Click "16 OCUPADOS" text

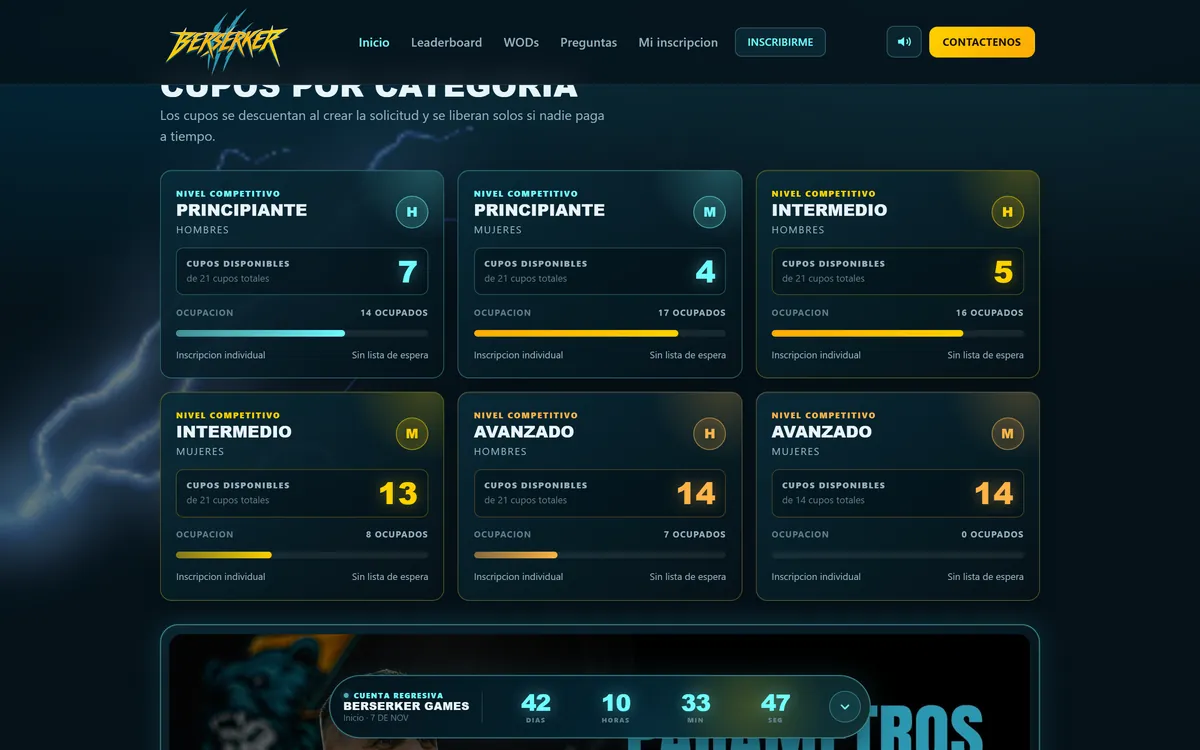click(990, 313)
